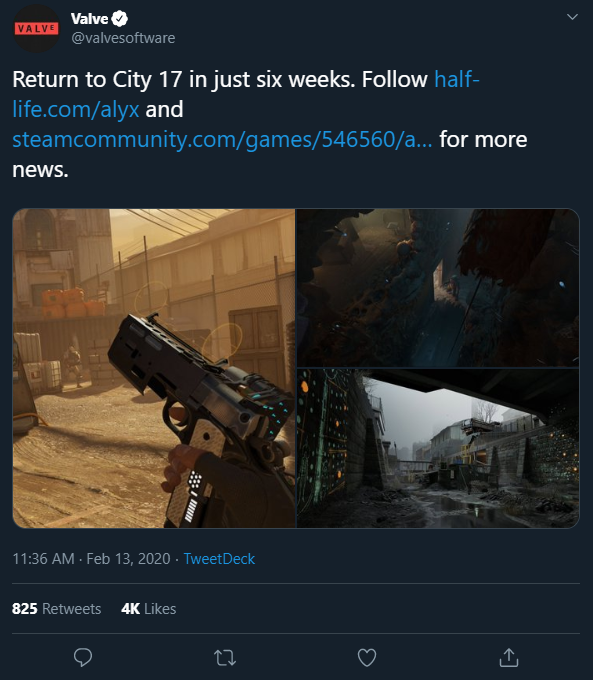Open the dark cave screenshot image
This screenshot has height=680, width=593.
tap(438, 288)
